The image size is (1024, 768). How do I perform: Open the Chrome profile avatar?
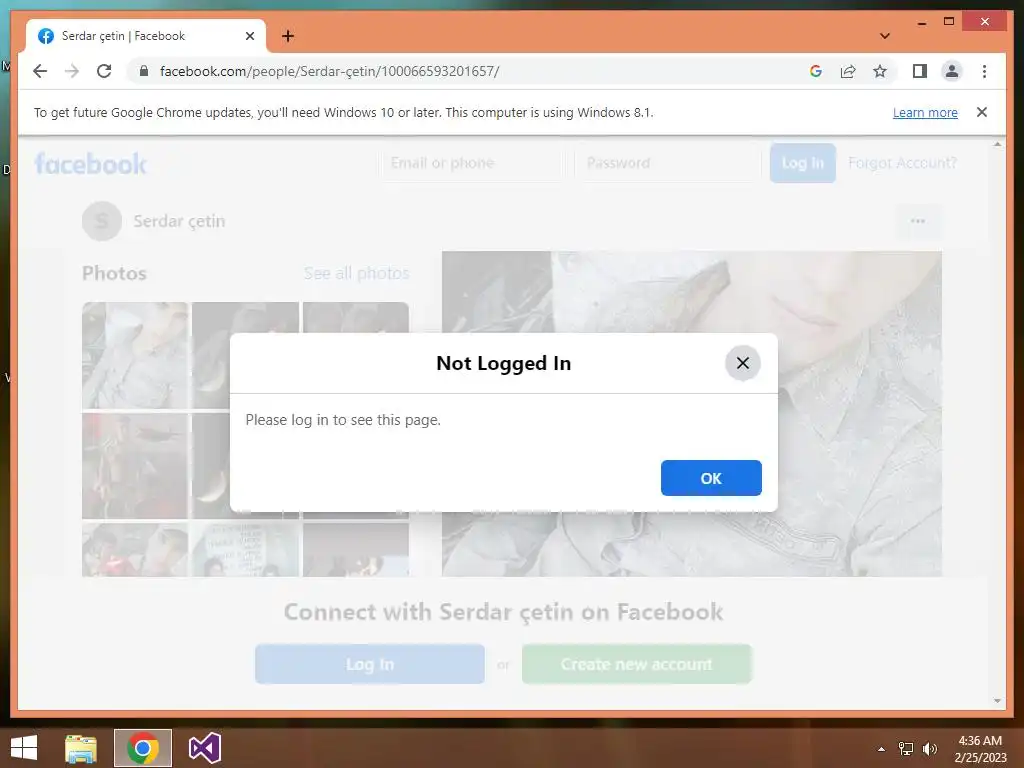(952, 71)
